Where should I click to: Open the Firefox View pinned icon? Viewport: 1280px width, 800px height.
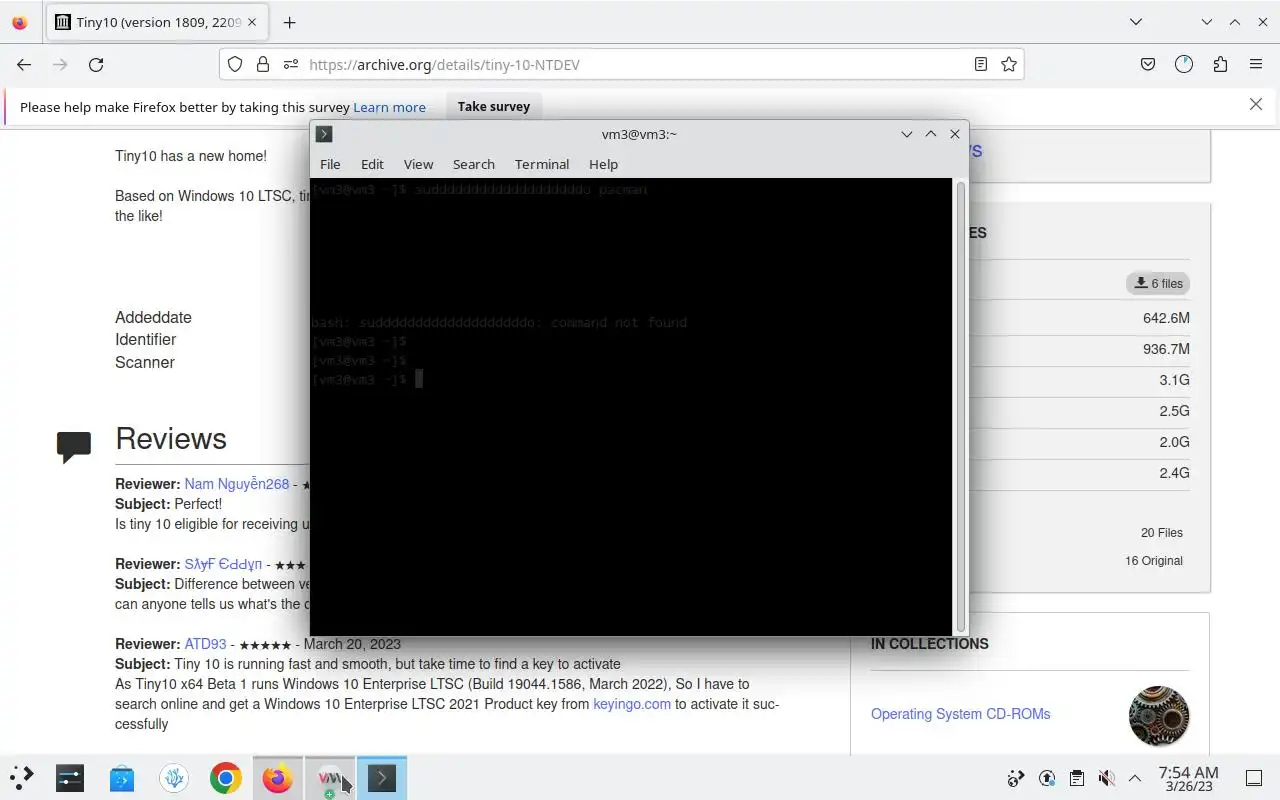pos(20,22)
